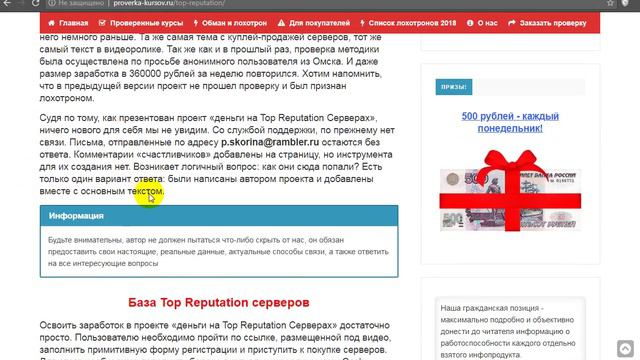Open the Главная menu item
This screenshot has width=640, height=360.
coord(68,23)
